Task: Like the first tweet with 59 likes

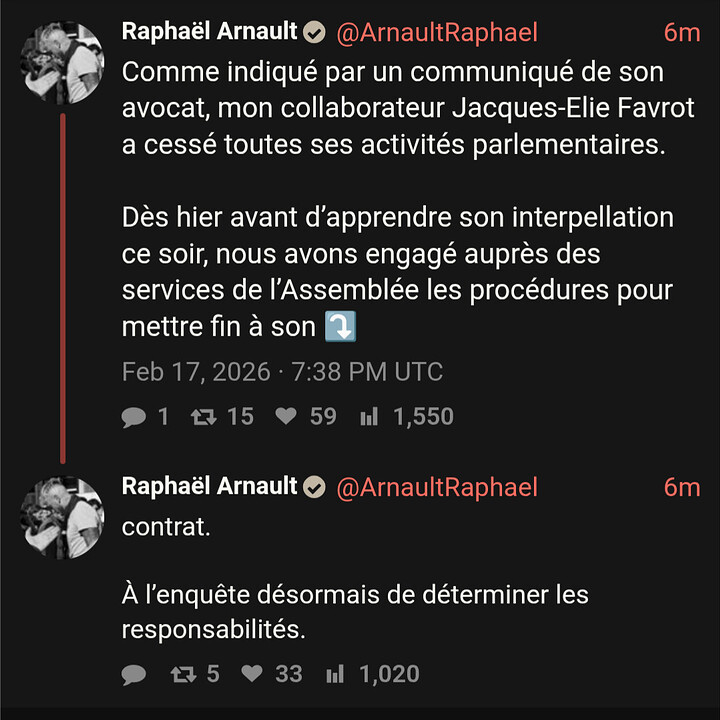Action: click(x=287, y=417)
